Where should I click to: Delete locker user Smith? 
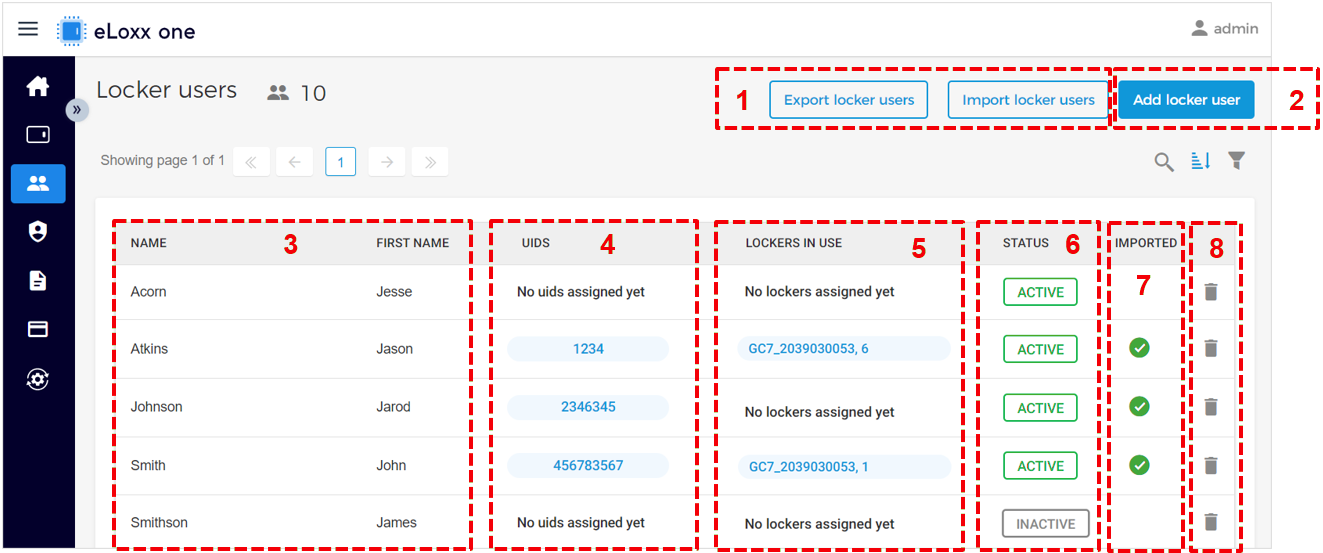pyautogui.click(x=1211, y=465)
